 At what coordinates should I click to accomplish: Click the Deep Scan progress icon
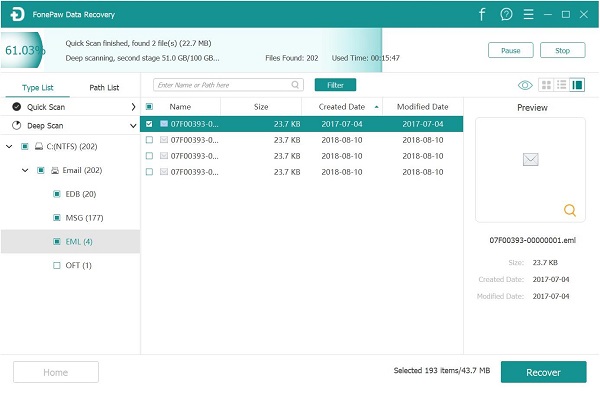pyautogui.click(x=16, y=125)
